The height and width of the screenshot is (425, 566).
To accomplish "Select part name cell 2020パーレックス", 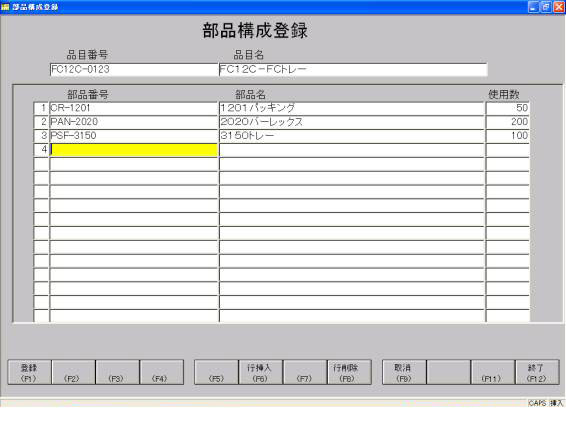I will 352,122.
